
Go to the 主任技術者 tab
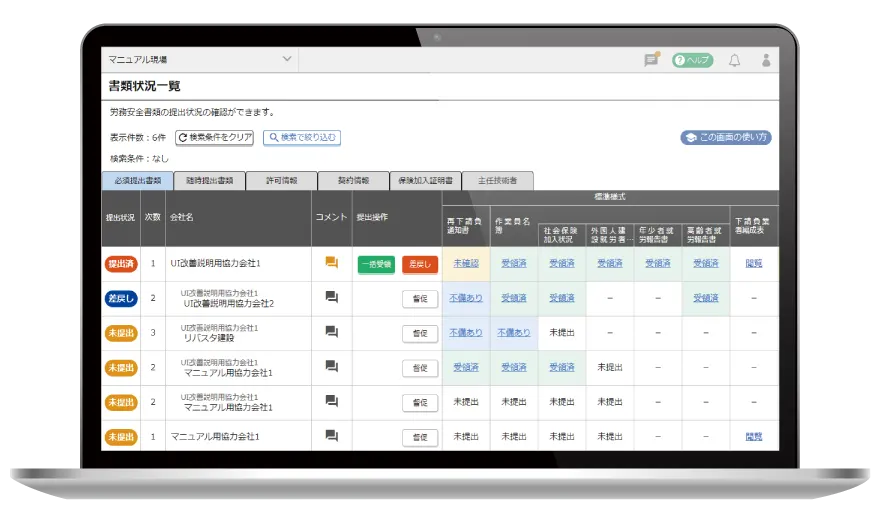497,181
